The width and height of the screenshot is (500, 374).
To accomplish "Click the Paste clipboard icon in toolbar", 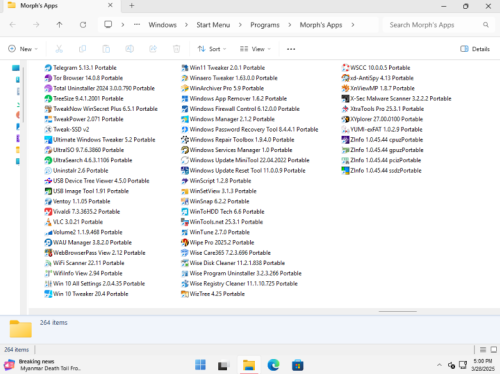I will (106, 49).
